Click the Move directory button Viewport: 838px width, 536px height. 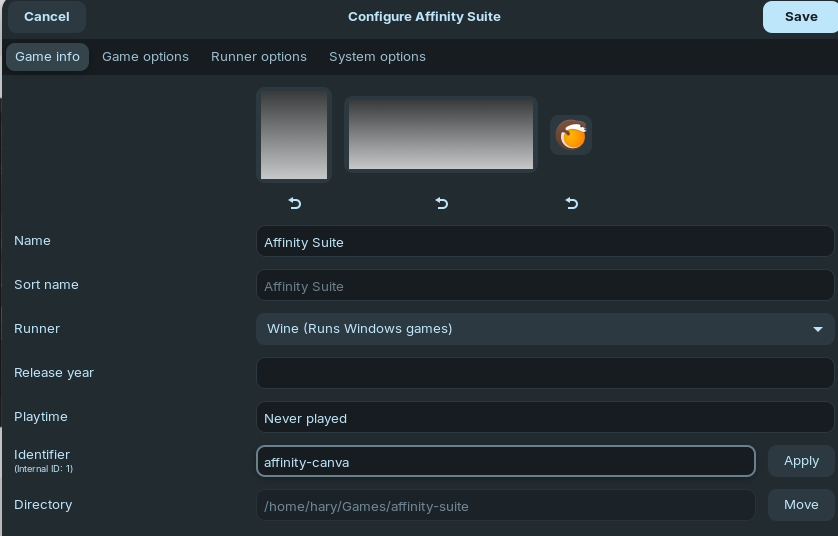(801, 505)
